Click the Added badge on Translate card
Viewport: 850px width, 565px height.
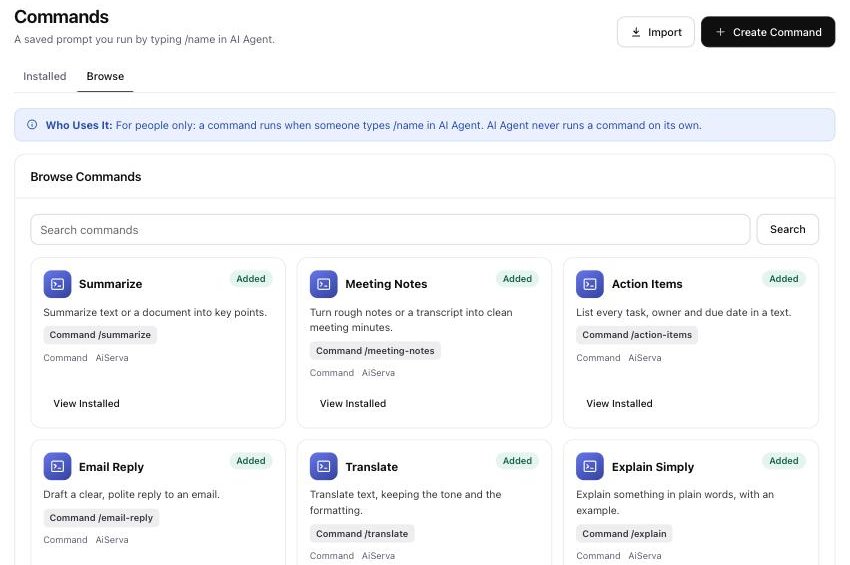517,461
